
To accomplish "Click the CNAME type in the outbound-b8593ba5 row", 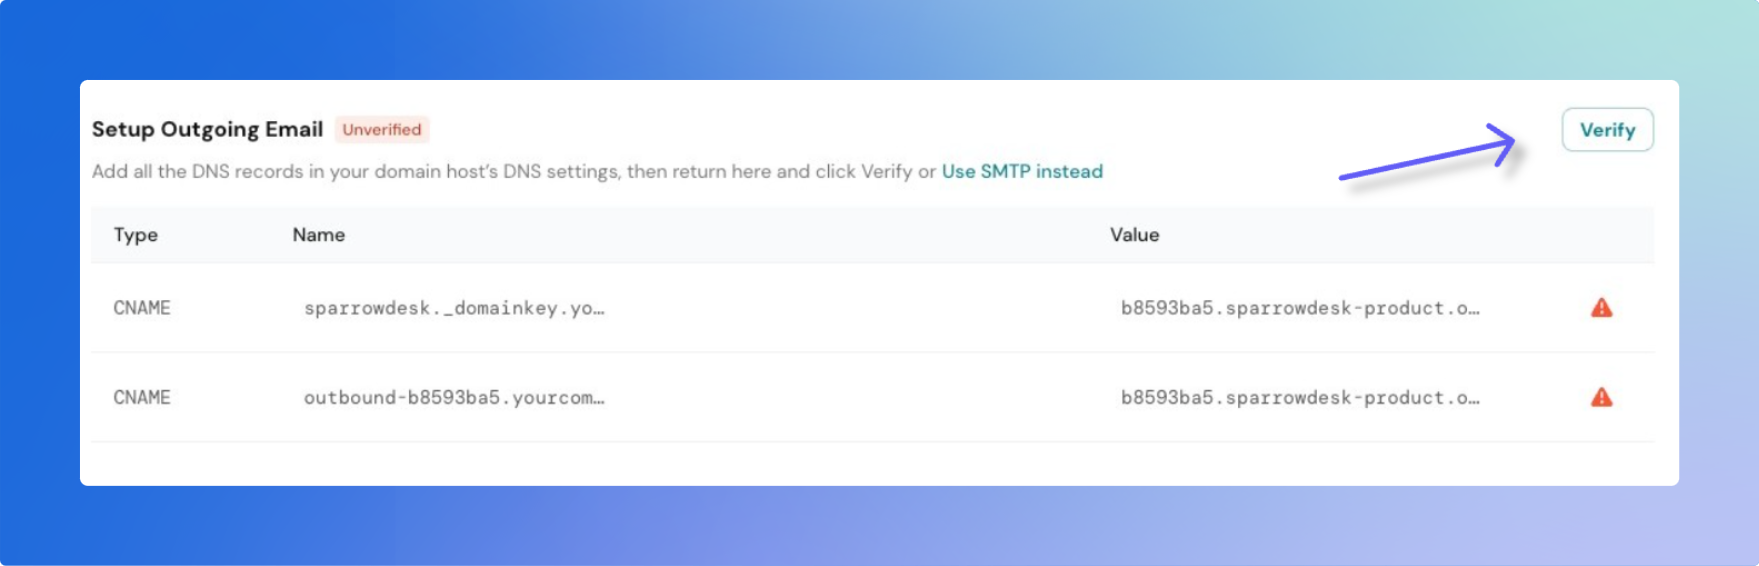I will tap(142, 397).
